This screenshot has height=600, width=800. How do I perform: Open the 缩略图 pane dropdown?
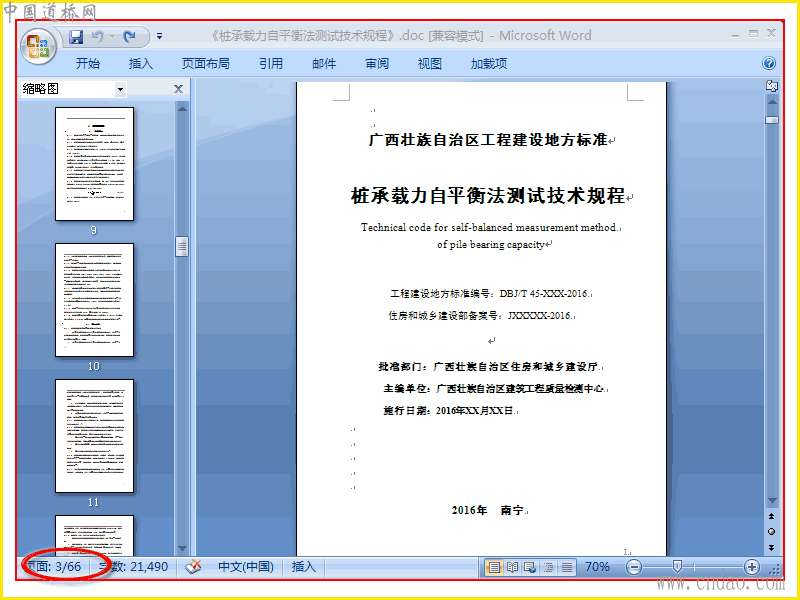[x=120, y=89]
